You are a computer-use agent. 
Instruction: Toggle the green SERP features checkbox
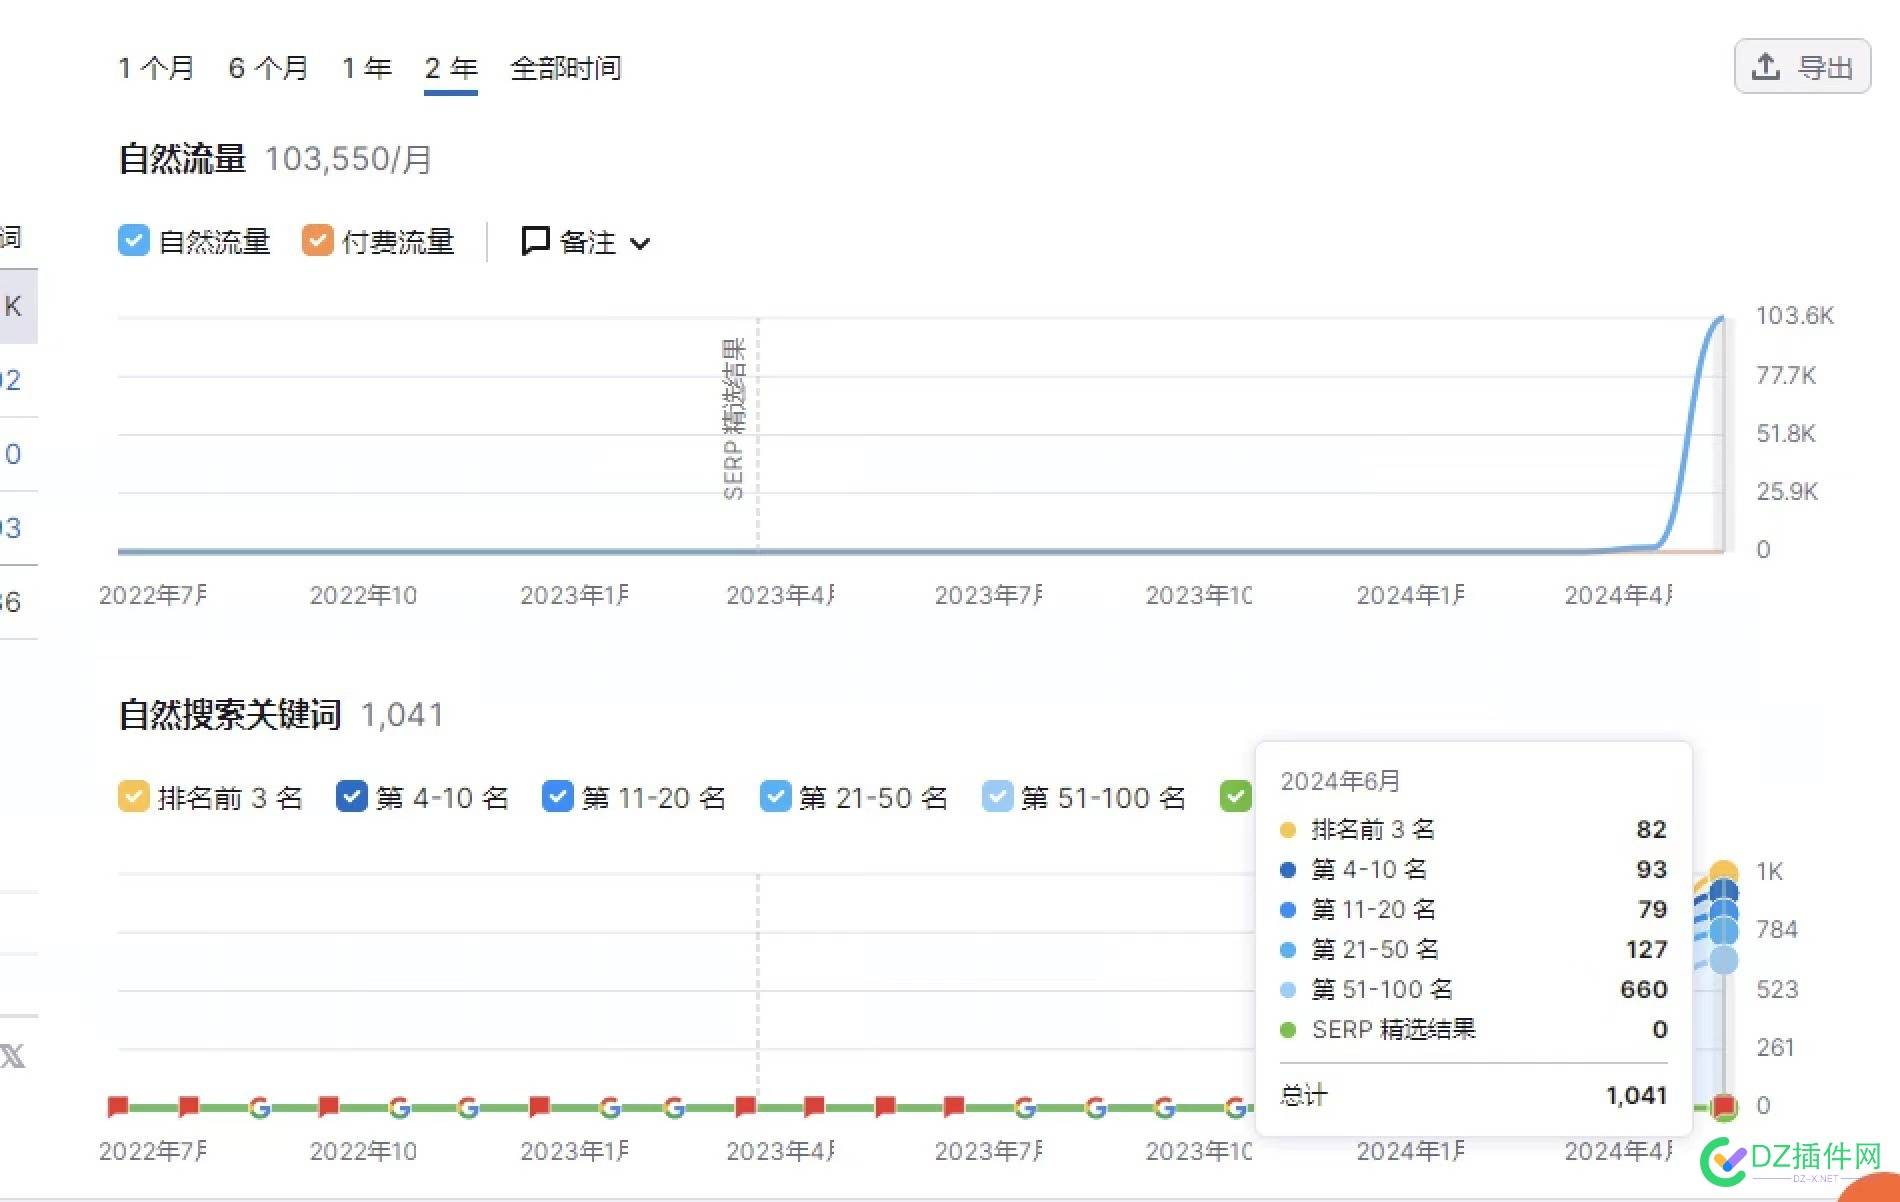[x=1236, y=797]
